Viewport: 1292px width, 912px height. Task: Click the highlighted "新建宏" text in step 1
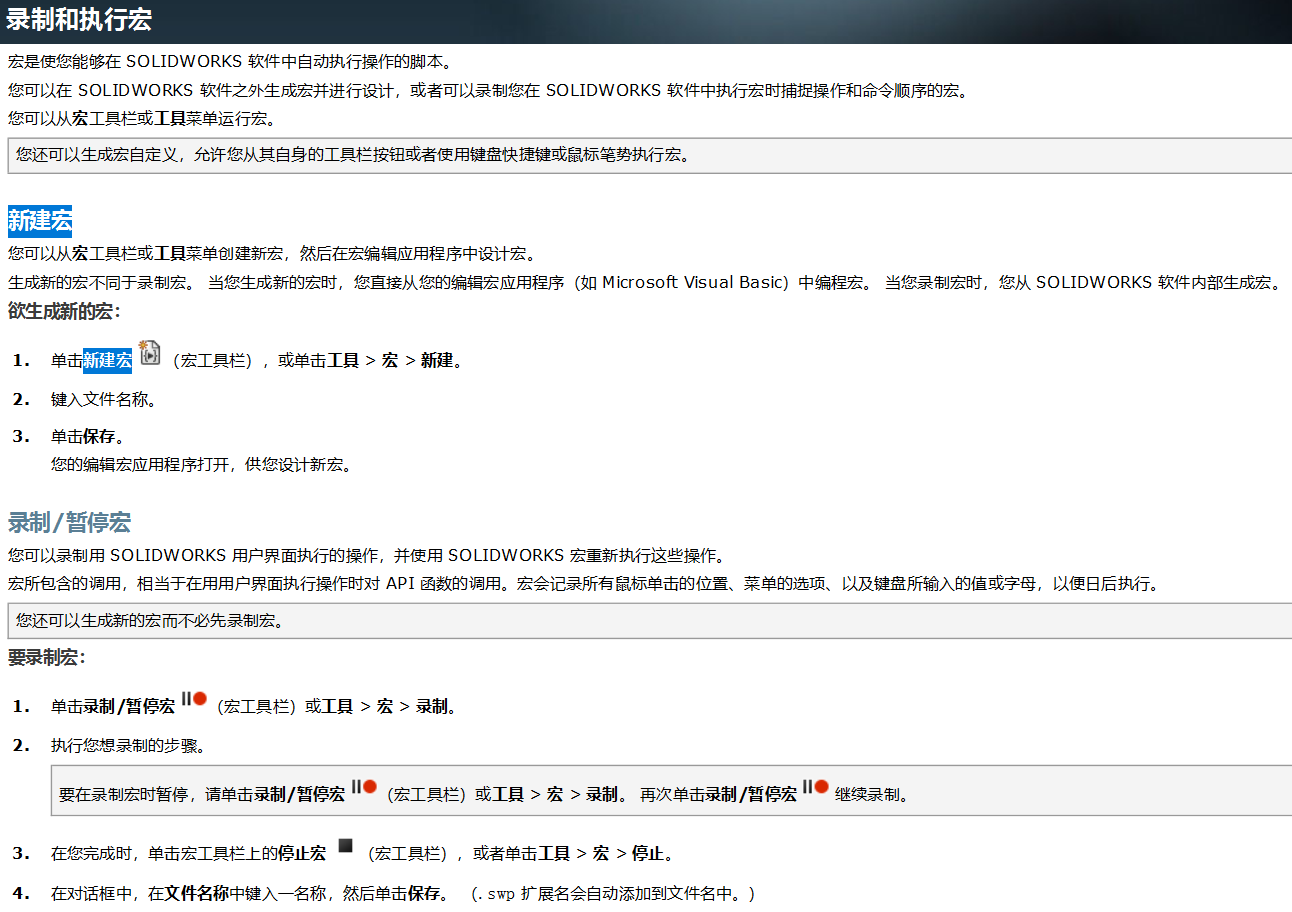(107, 361)
